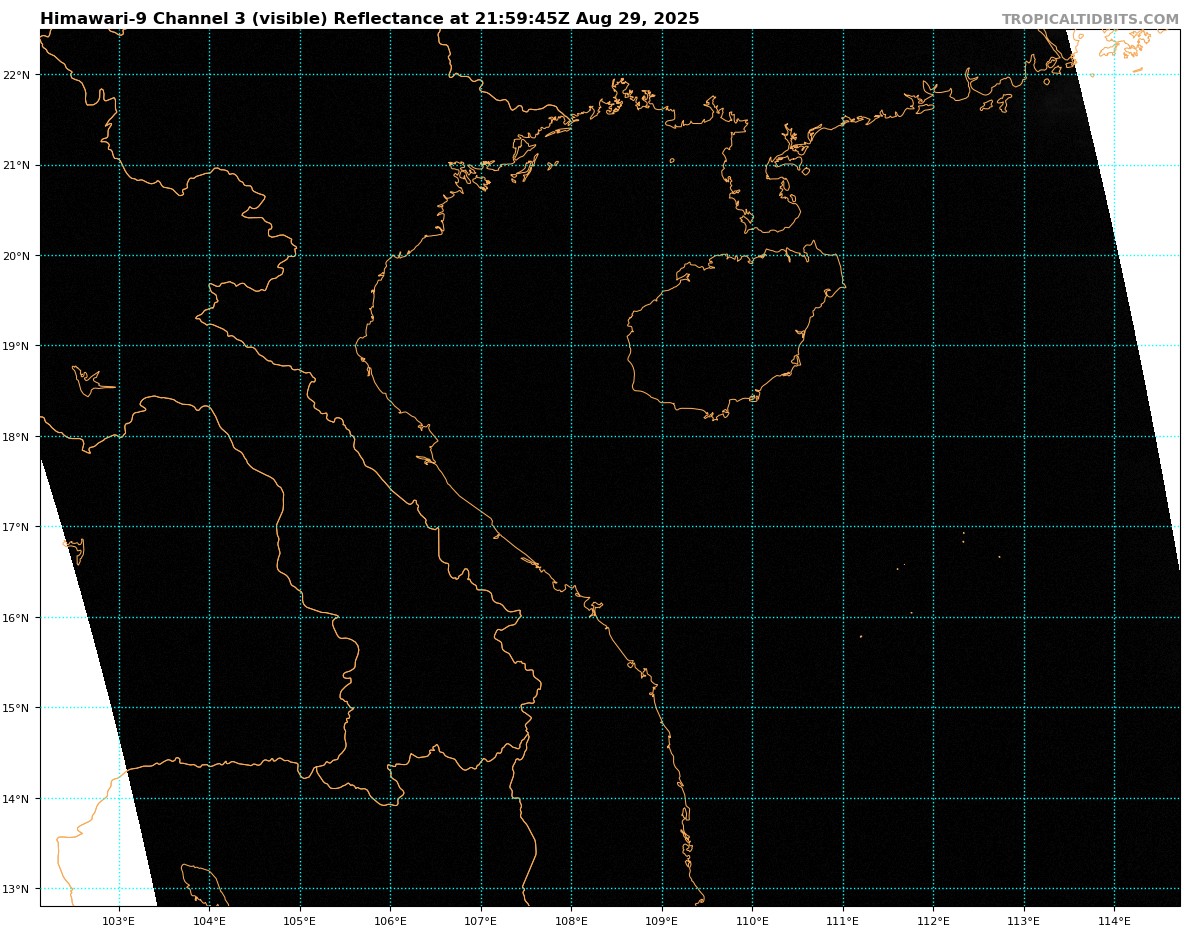Screen dimensions: 1200x929
Task: Click the 113°E longitude label
Action: (1024, 921)
